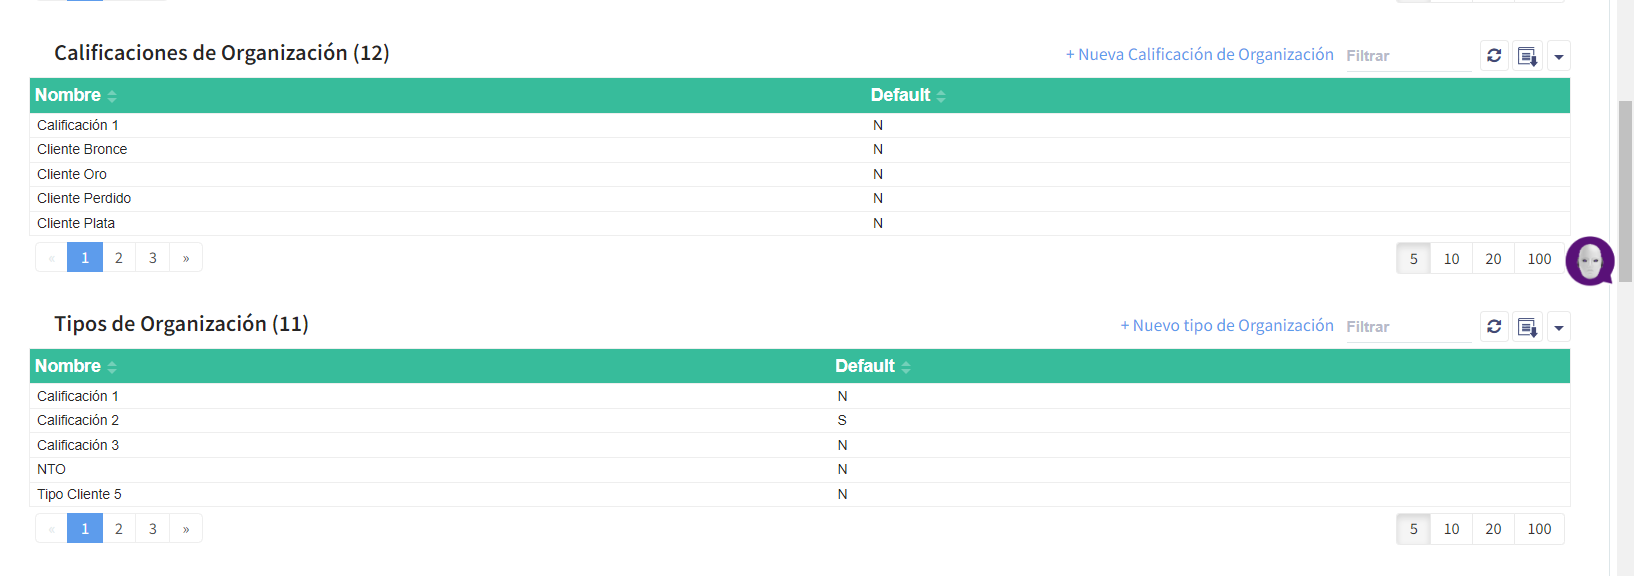Show 20 rows per page in Tipos
The image size is (1634, 576).
tap(1493, 529)
